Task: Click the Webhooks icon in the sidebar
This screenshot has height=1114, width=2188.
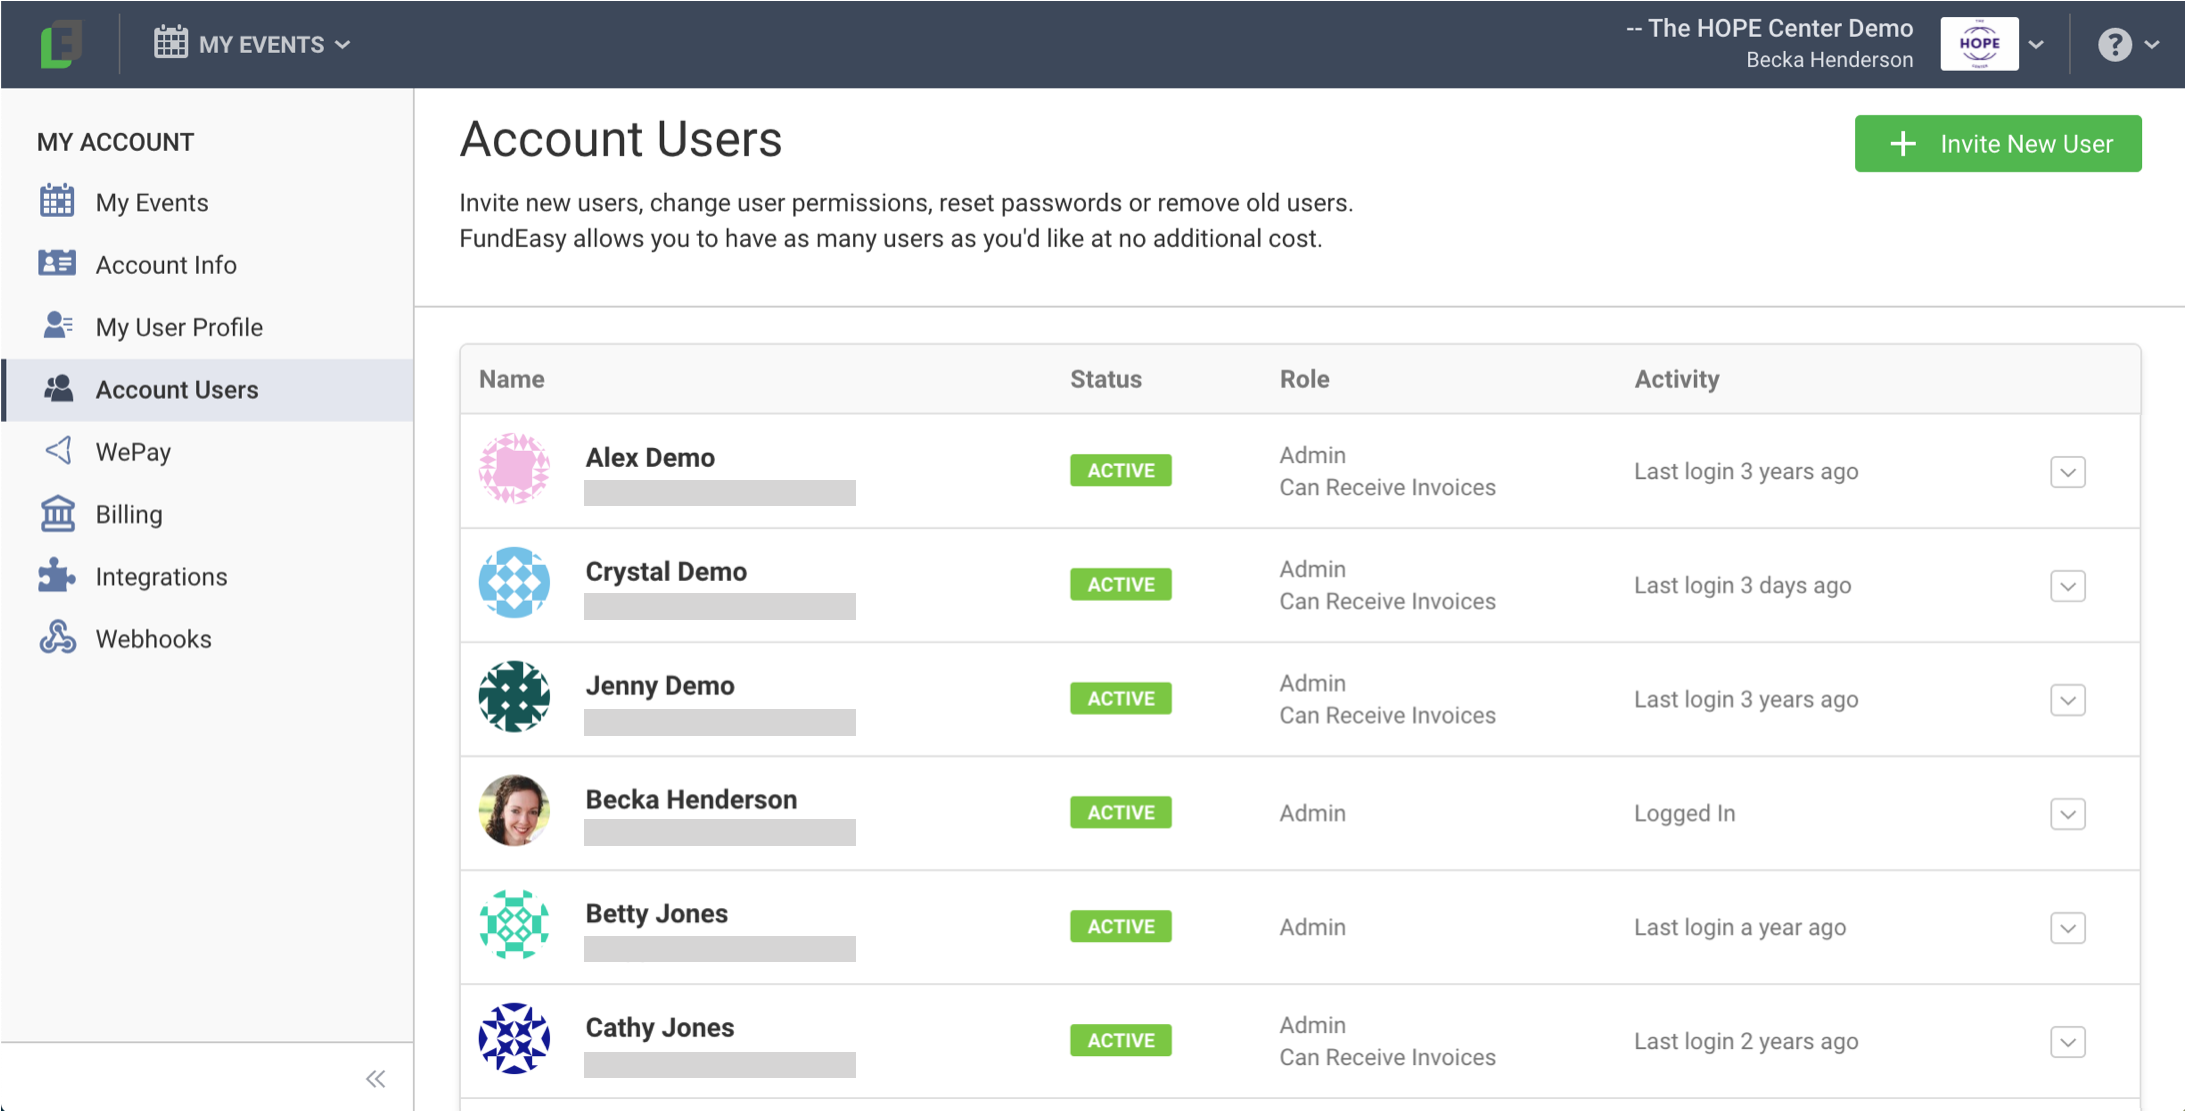Action: pos(57,638)
